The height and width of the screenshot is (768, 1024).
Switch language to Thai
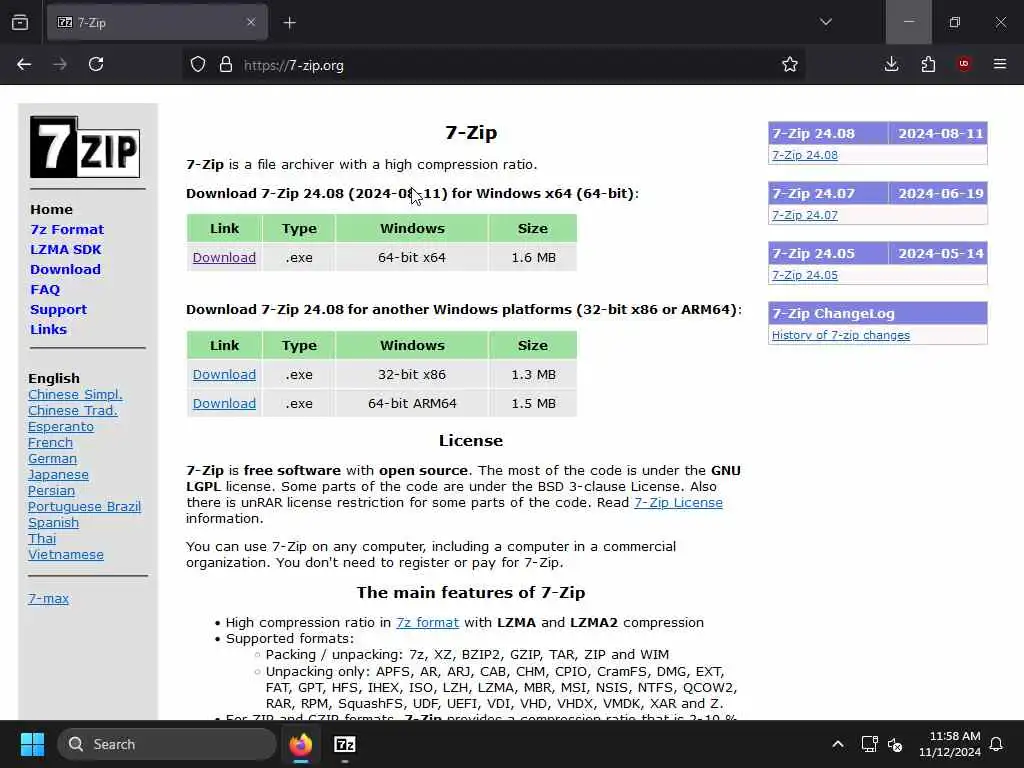(x=42, y=538)
